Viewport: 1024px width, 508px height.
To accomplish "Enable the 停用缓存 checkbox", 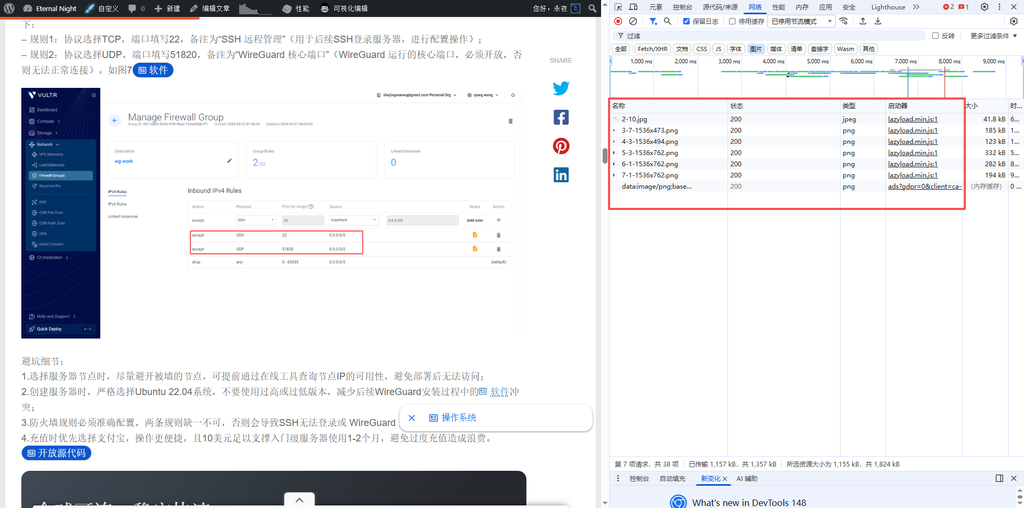I will pyautogui.click(x=732, y=21).
